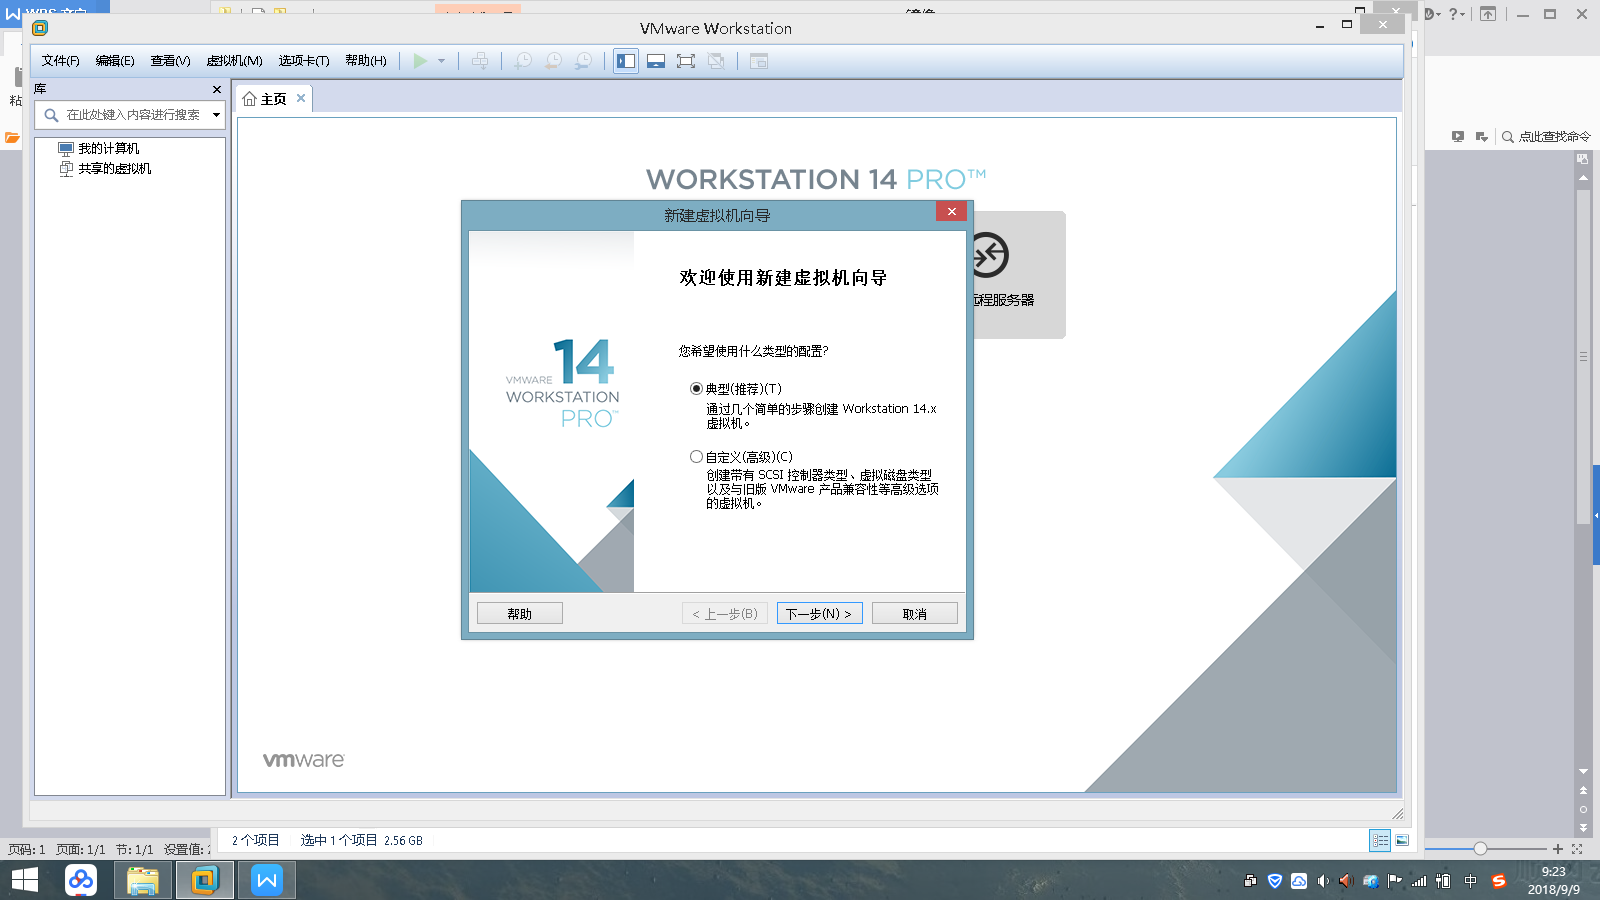Viewport: 1600px width, 900px height.
Task: Click the take snapshot toolbar icon
Action: pos(523,61)
